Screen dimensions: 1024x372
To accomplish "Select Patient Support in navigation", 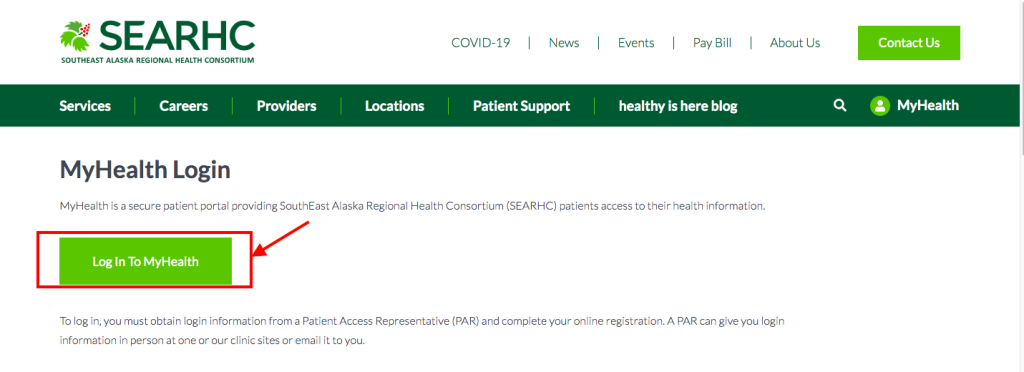I will click(x=521, y=106).
